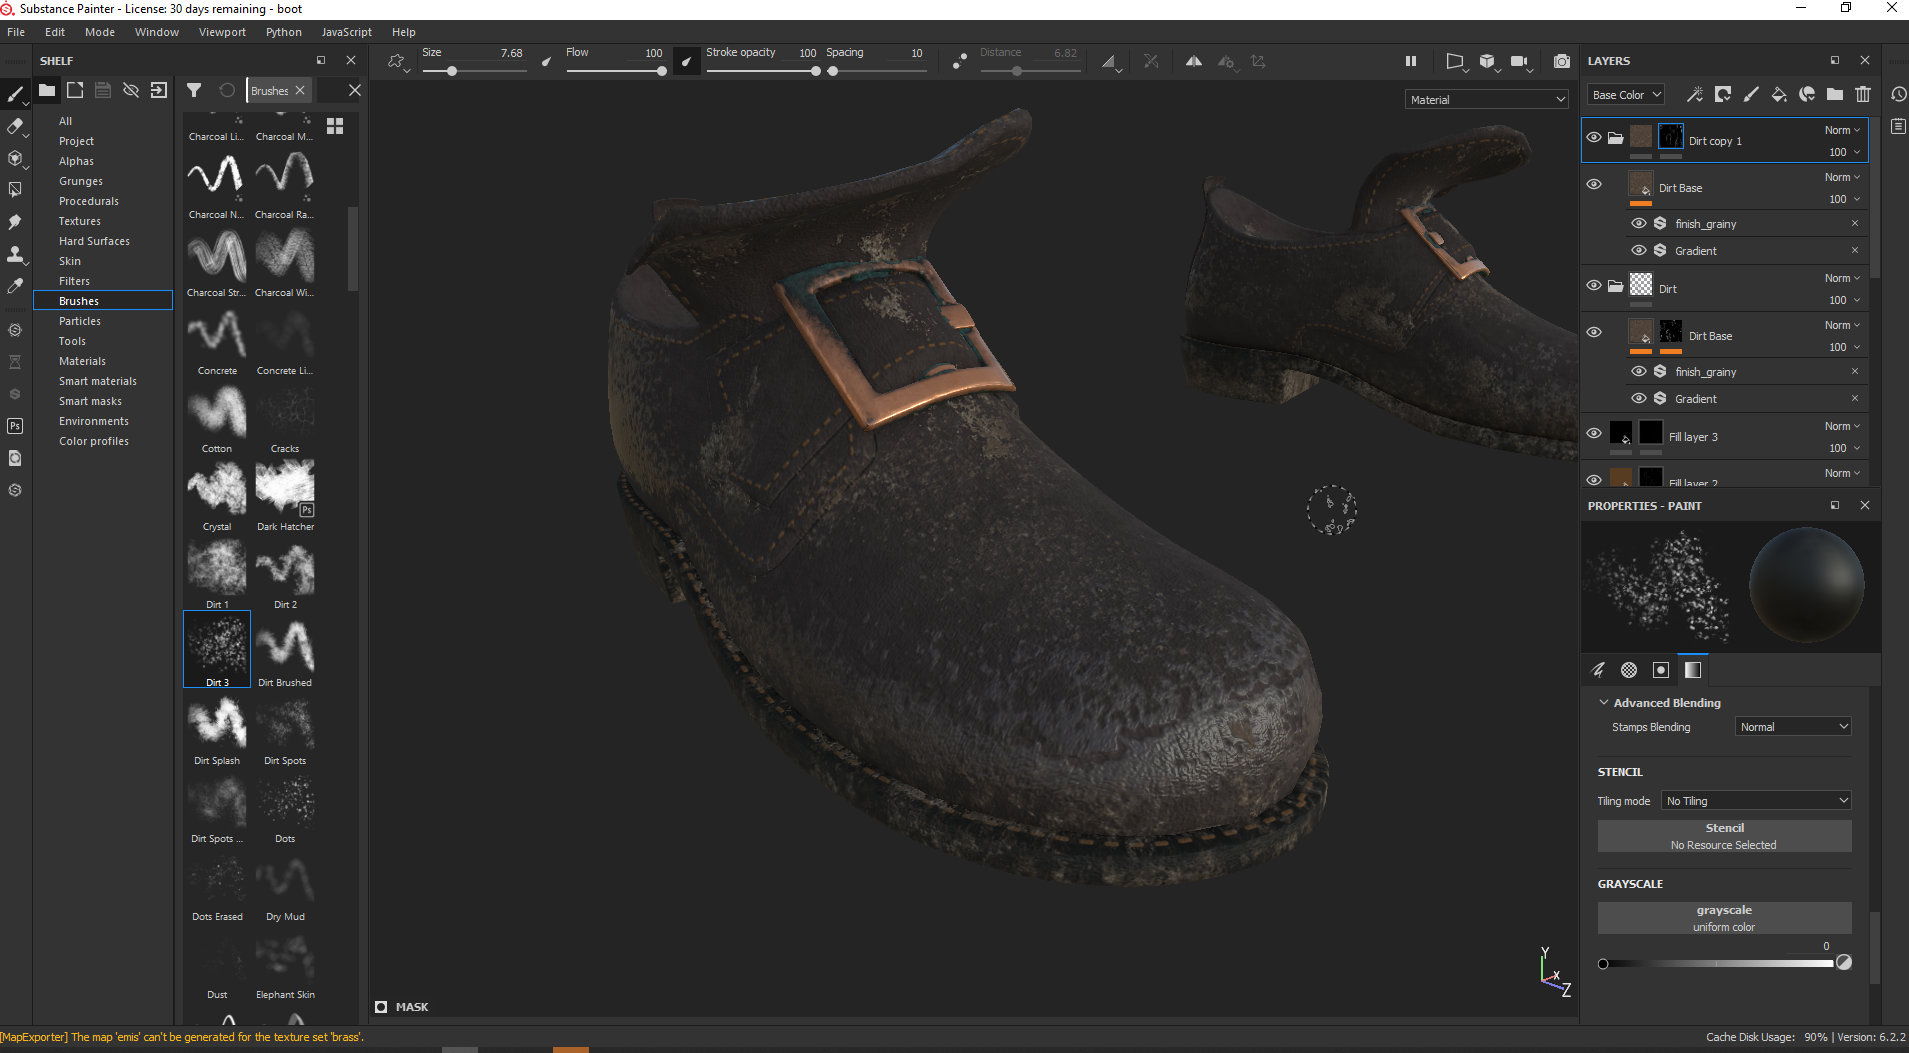Select the Smudge tool

(15, 222)
